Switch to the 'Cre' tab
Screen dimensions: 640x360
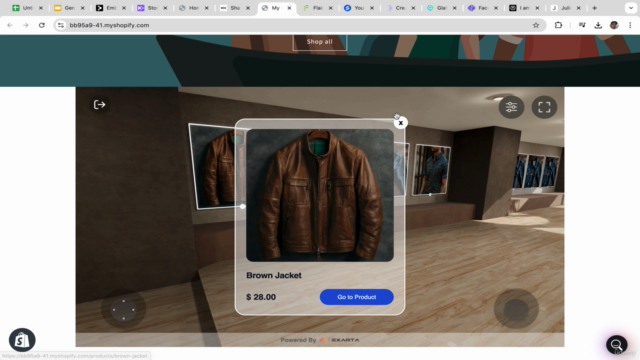pyautogui.click(x=400, y=8)
